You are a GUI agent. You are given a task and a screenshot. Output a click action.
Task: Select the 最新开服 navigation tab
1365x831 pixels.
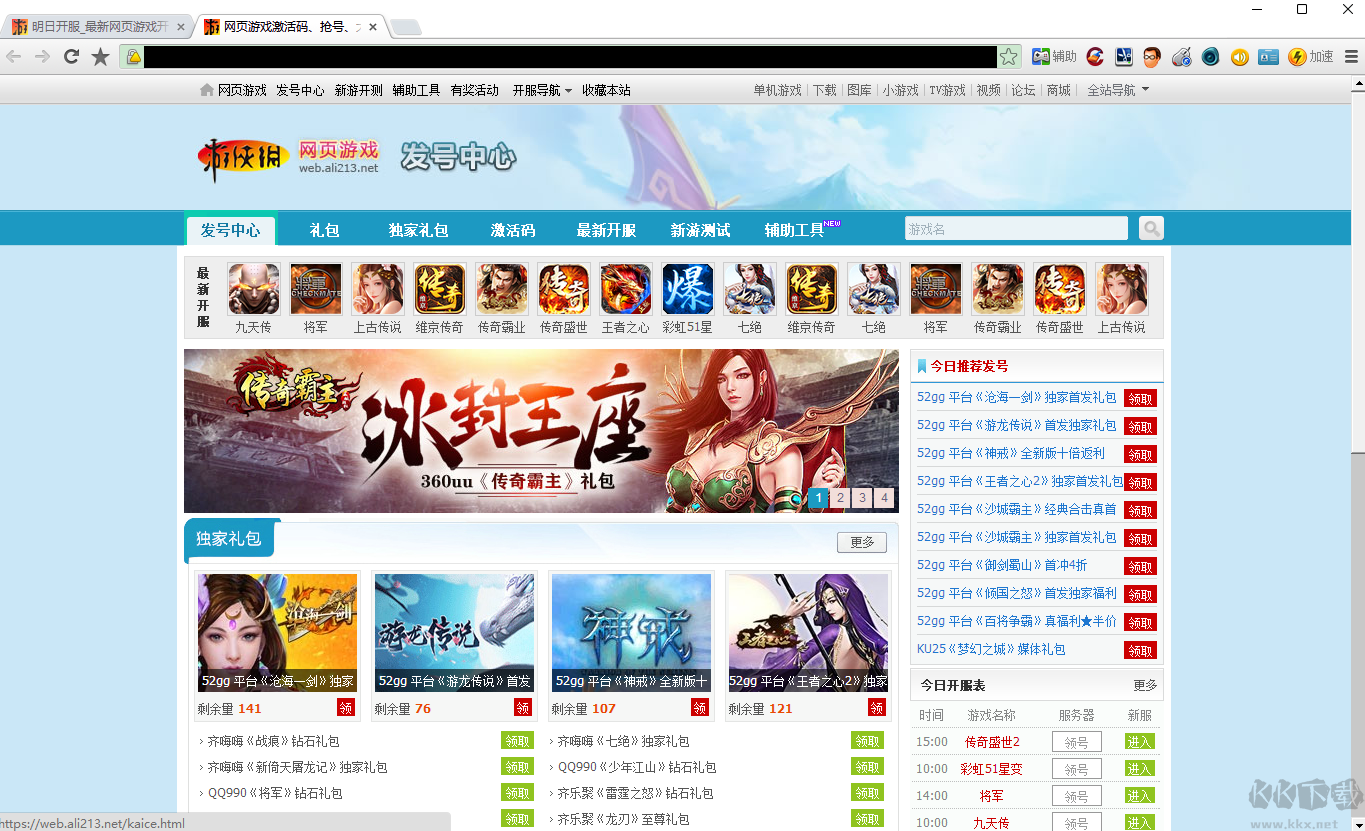[x=606, y=230]
